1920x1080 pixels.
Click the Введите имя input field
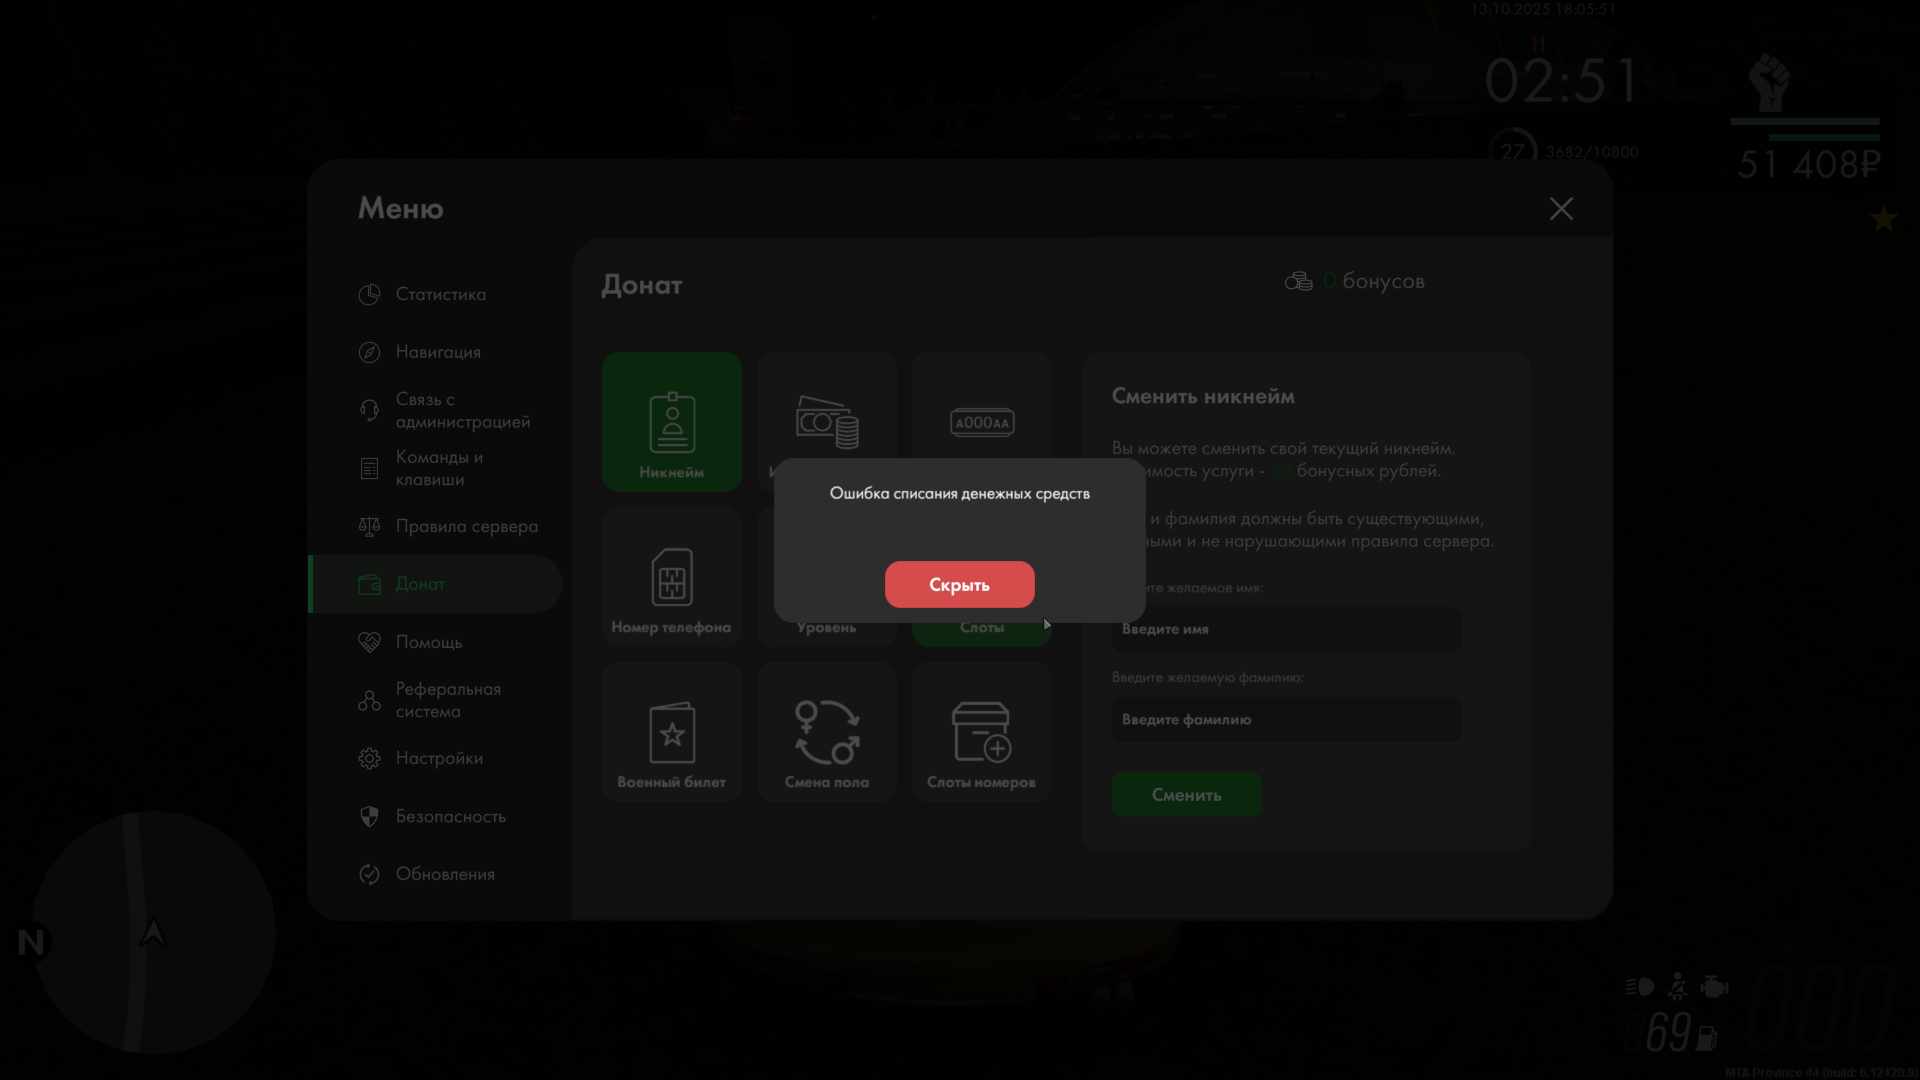1286,629
